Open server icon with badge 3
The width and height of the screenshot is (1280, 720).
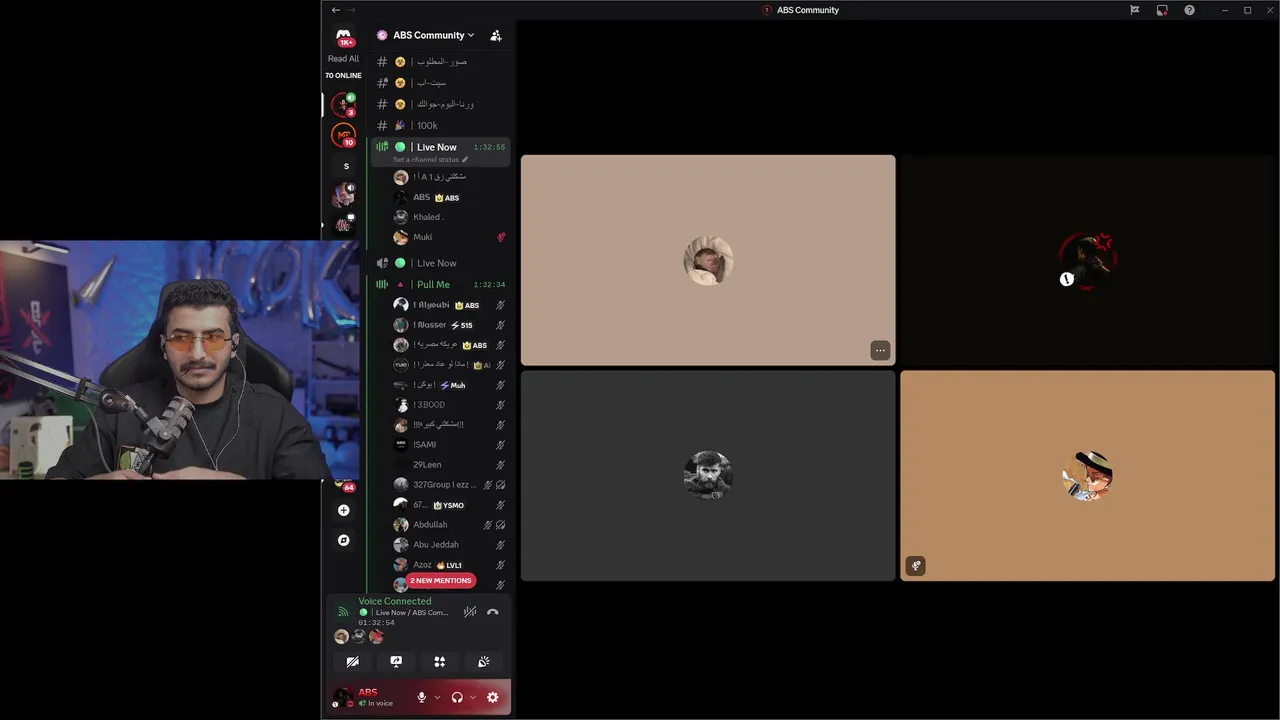(x=344, y=104)
